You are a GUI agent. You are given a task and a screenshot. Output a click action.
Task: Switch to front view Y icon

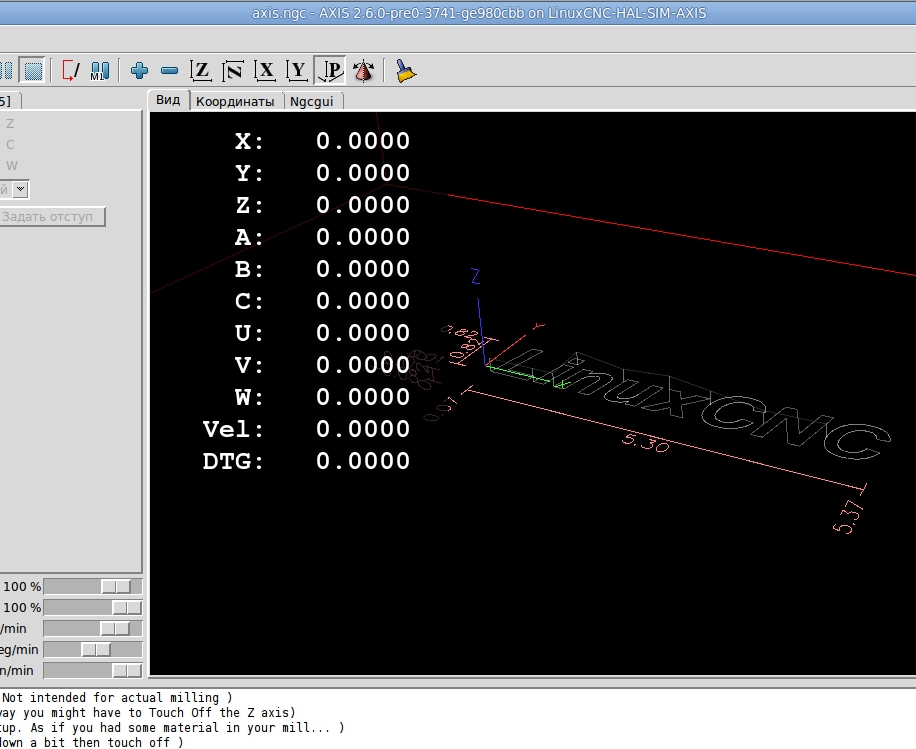(x=298, y=71)
